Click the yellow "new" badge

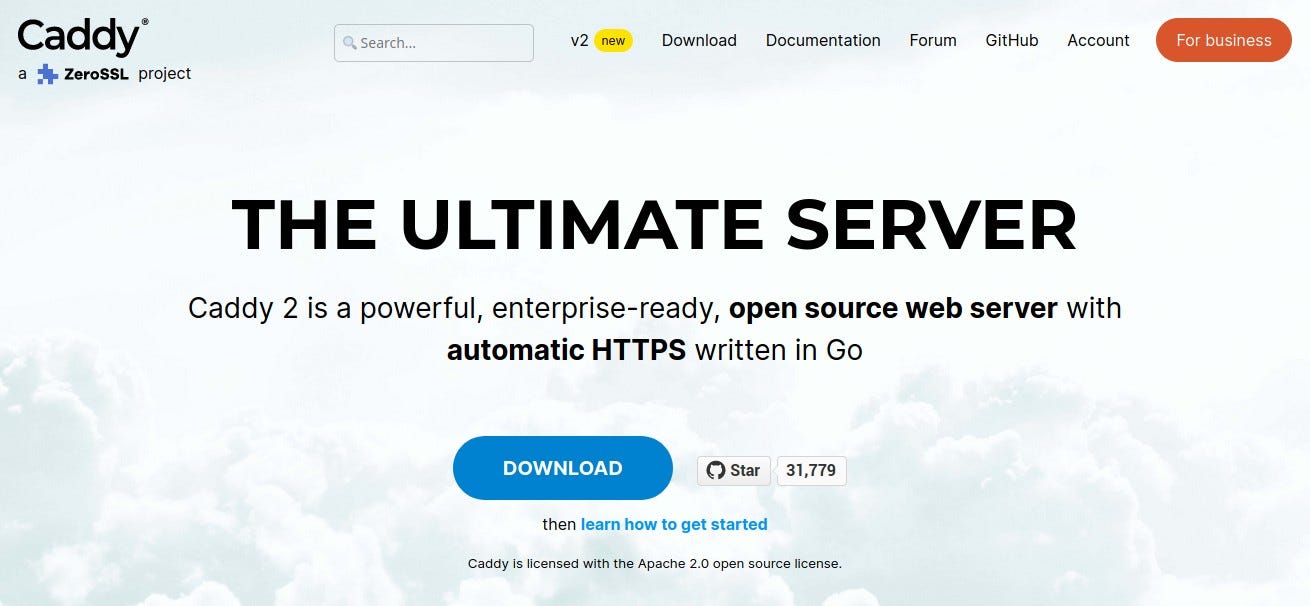pos(613,41)
